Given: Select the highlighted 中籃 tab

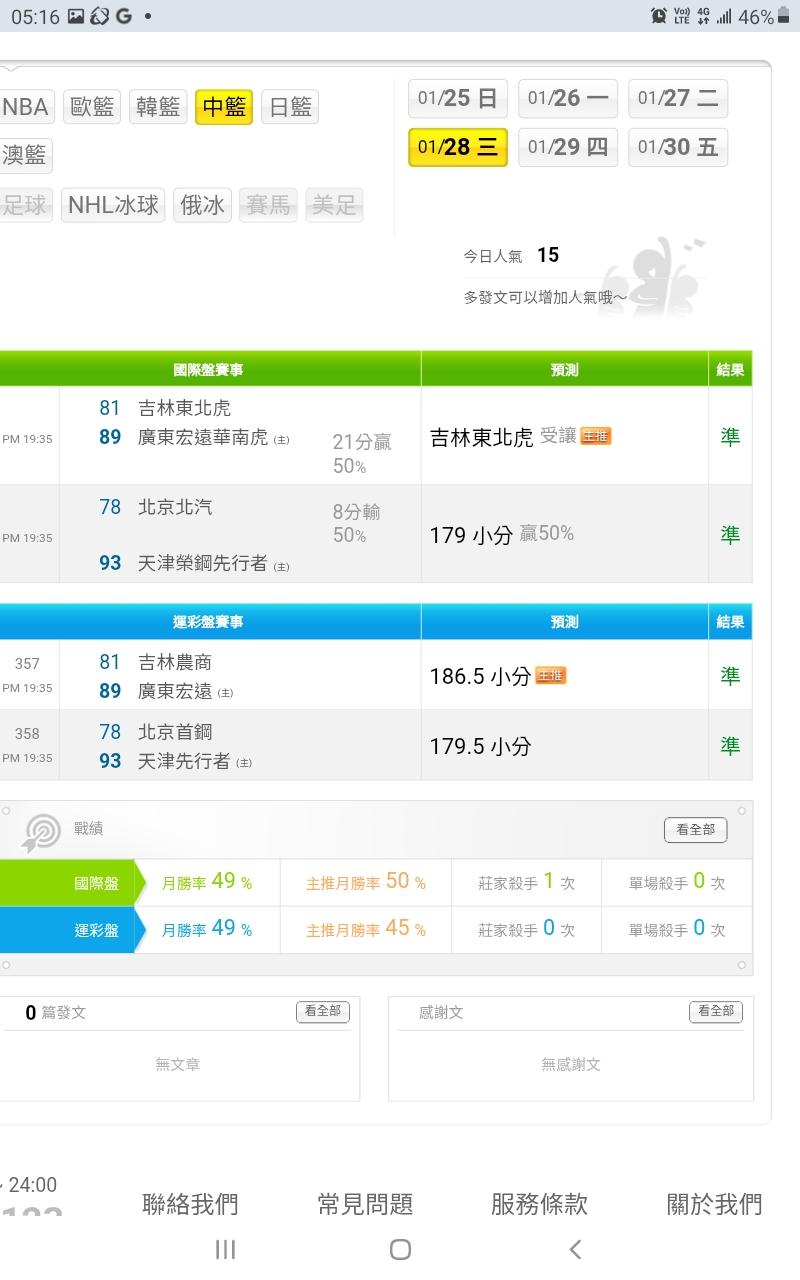Looking at the screenshot, I should point(224,107).
